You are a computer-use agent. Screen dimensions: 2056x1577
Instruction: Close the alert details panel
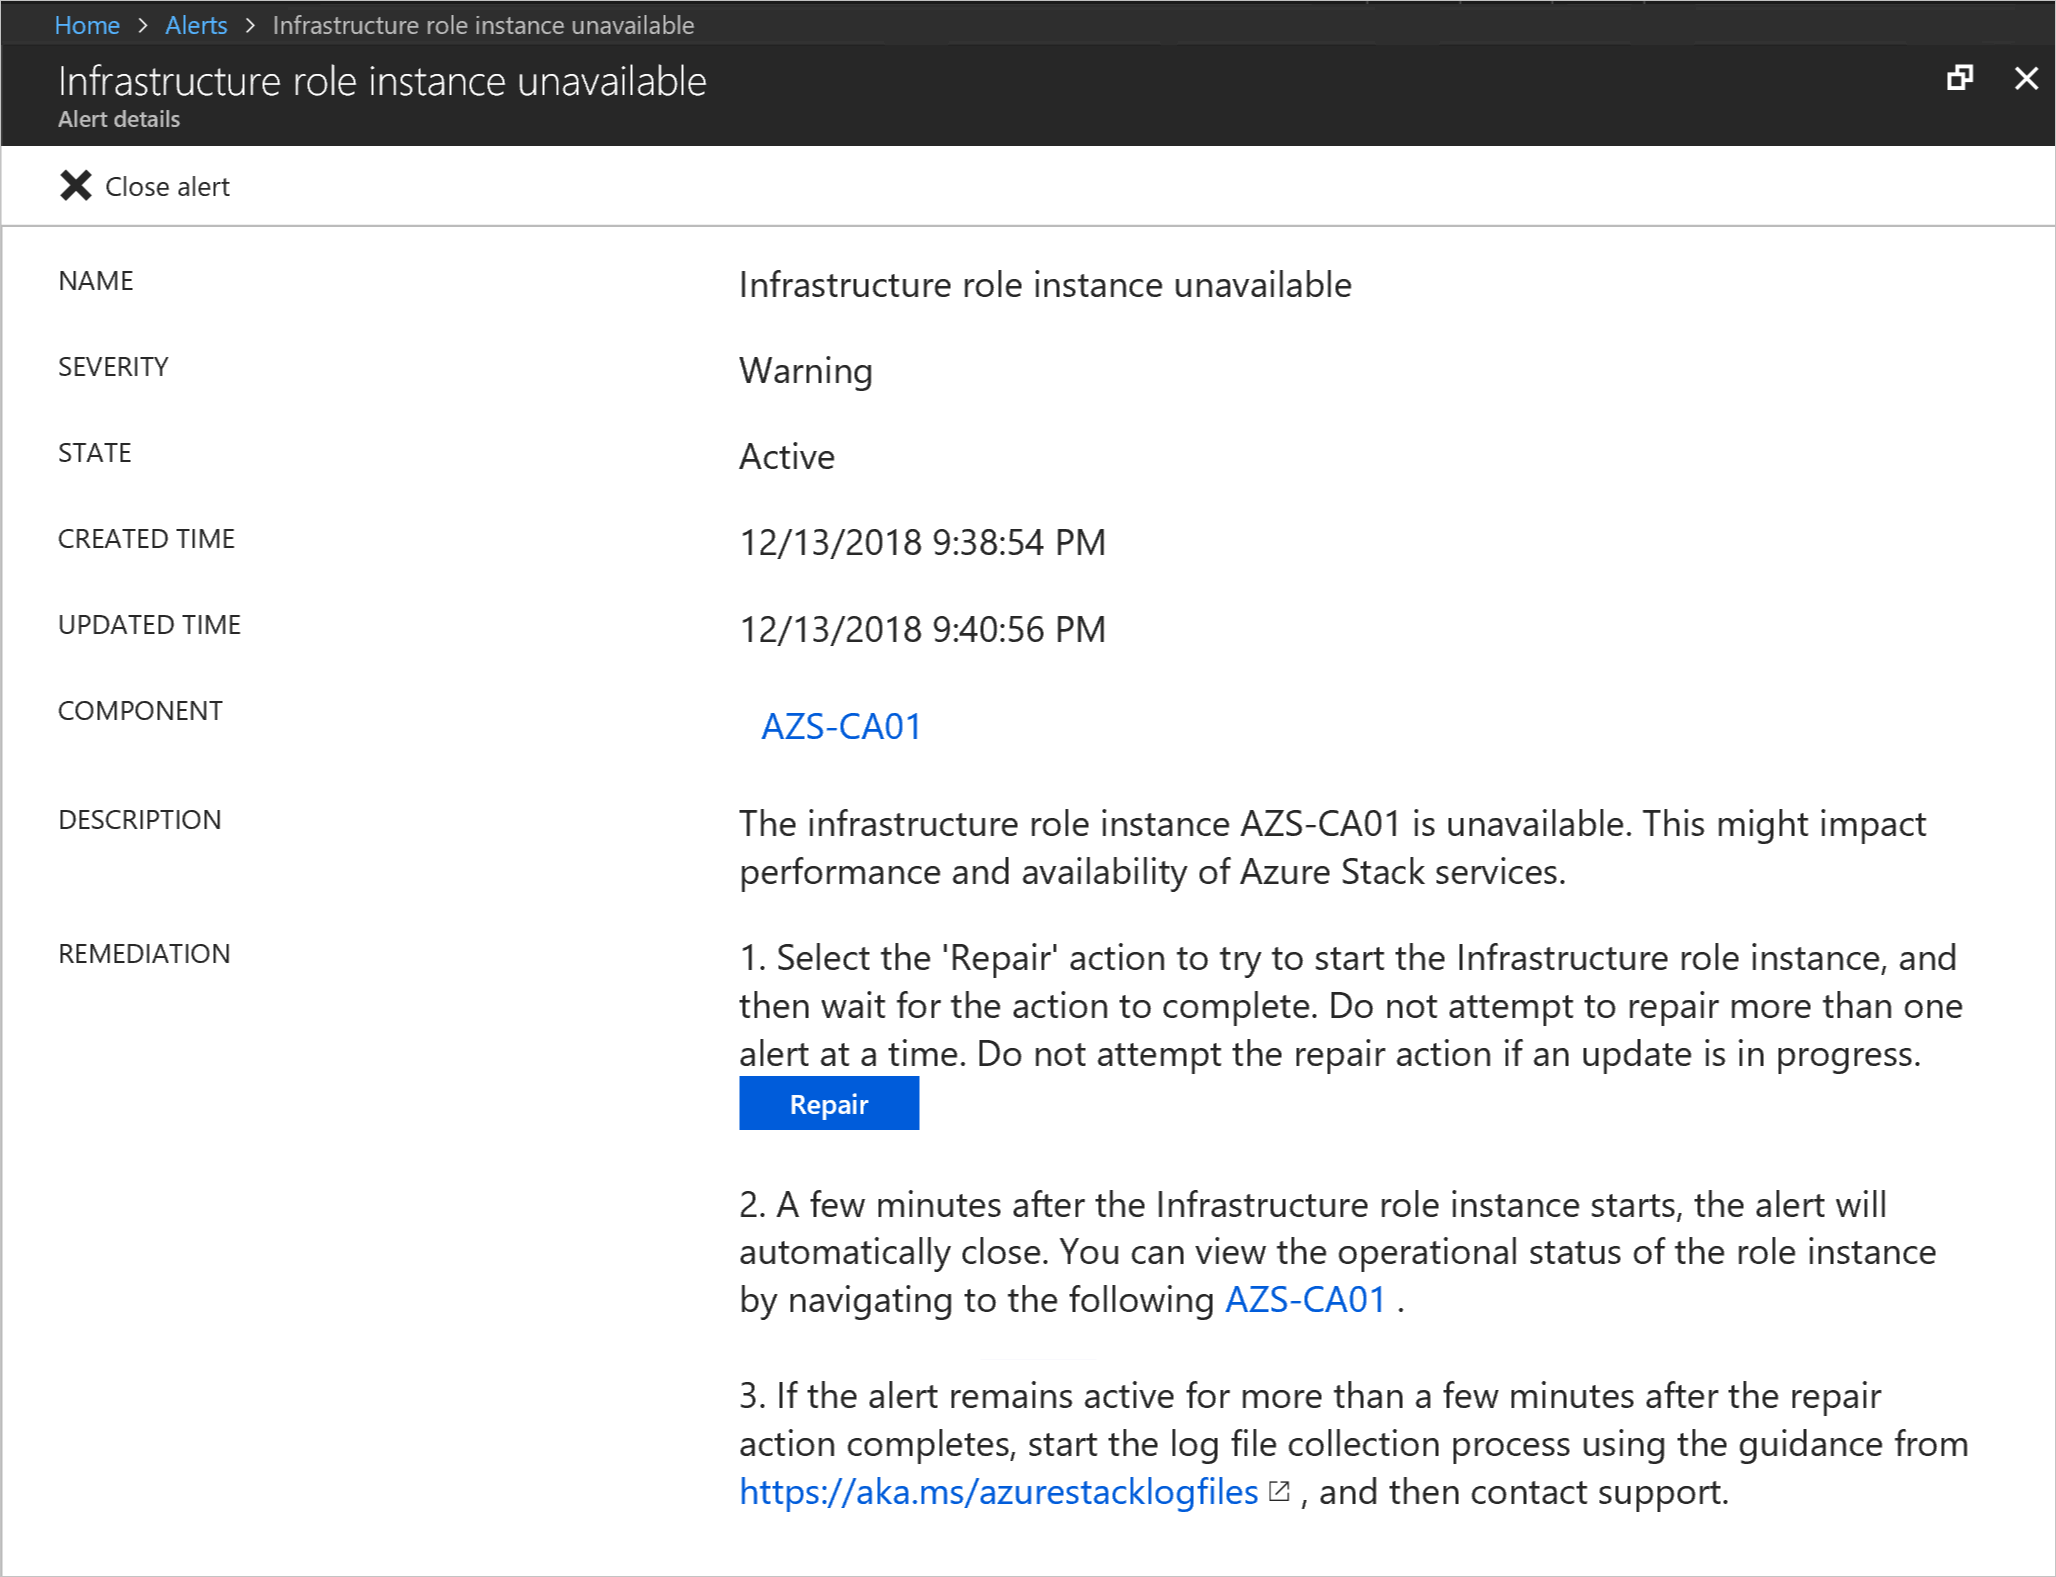pos(2026,78)
